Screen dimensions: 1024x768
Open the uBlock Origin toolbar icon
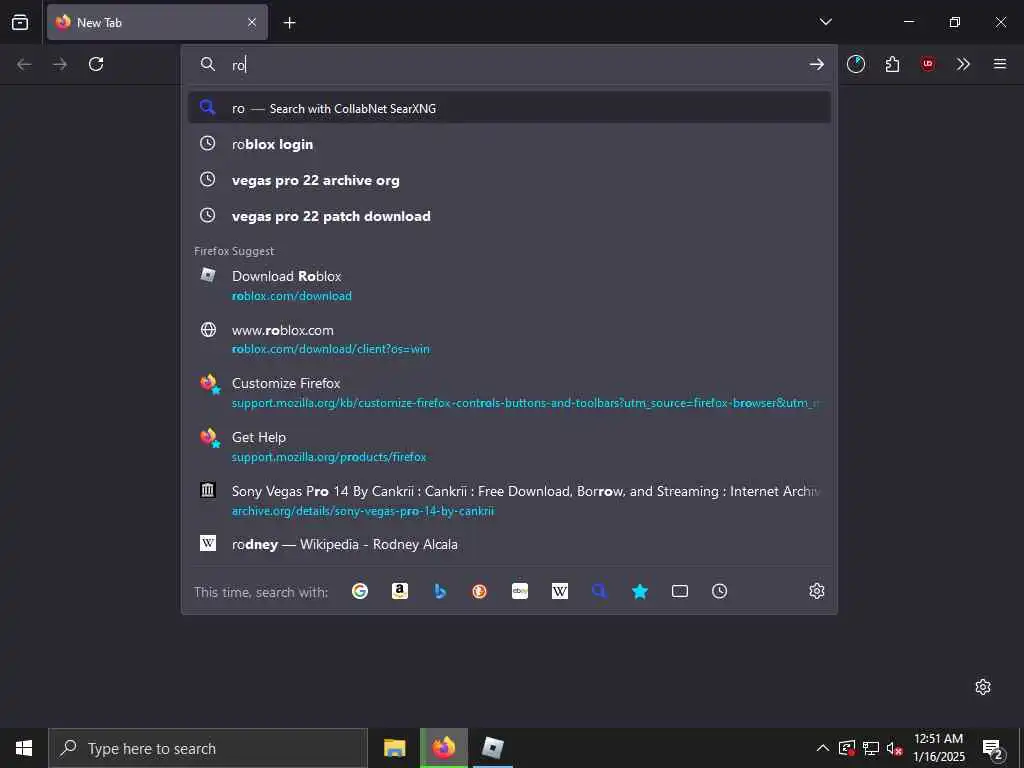(x=927, y=64)
